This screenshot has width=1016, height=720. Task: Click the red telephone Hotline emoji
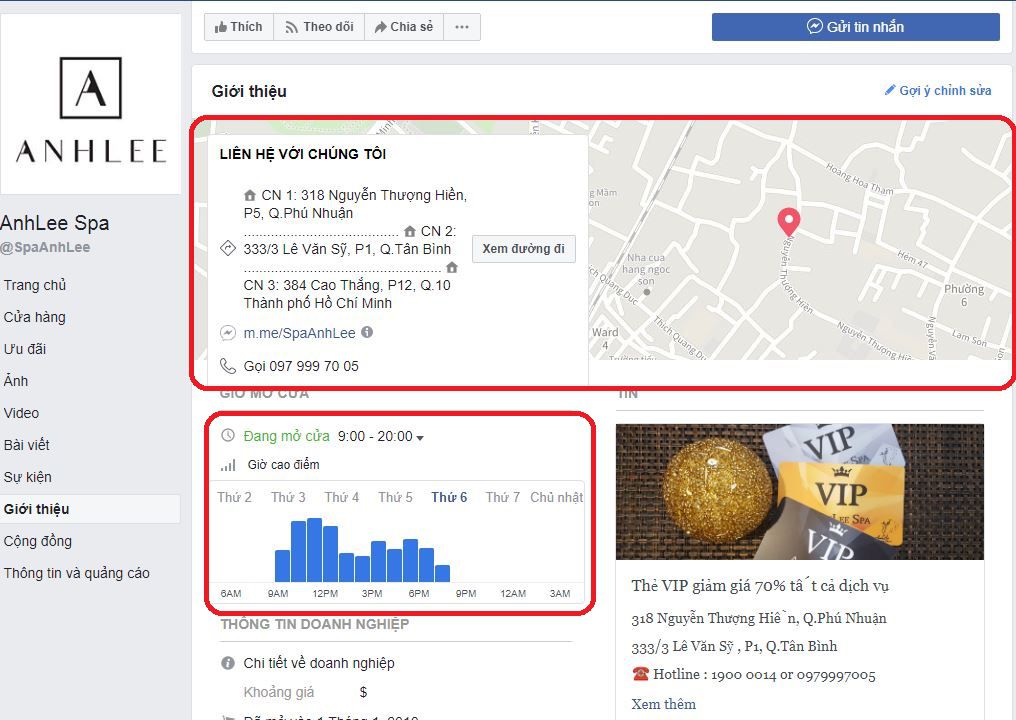640,674
